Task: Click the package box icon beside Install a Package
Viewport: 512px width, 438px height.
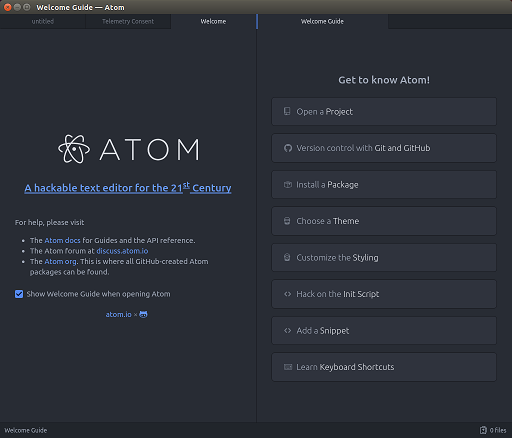Action: point(287,185)
